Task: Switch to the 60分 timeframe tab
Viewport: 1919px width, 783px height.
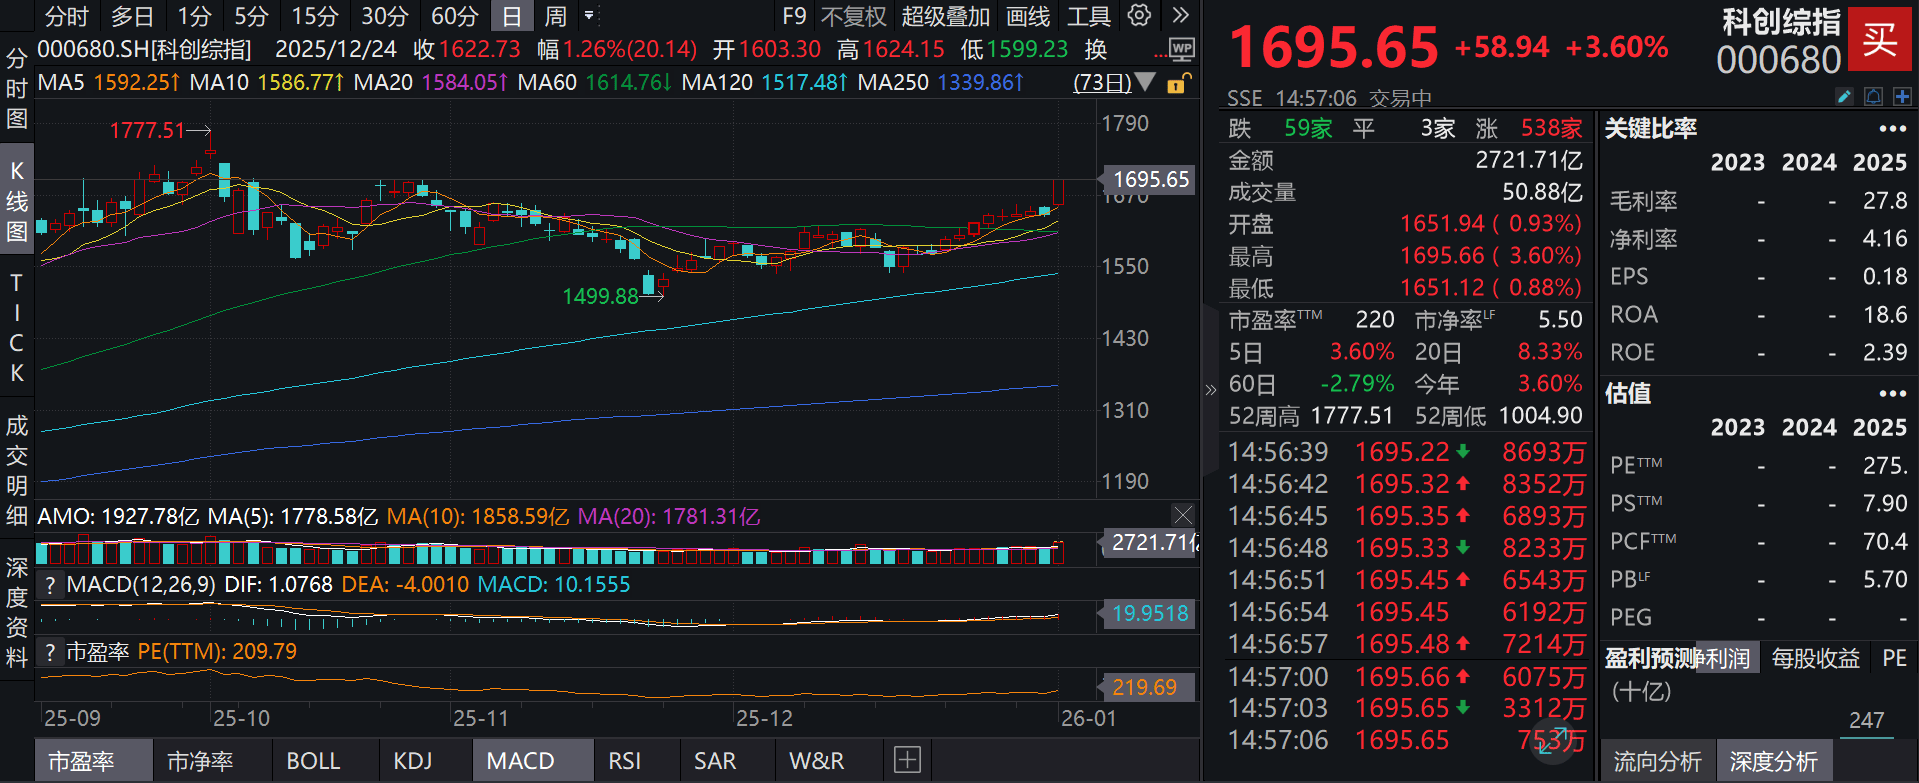Action: tap(454, 16)
